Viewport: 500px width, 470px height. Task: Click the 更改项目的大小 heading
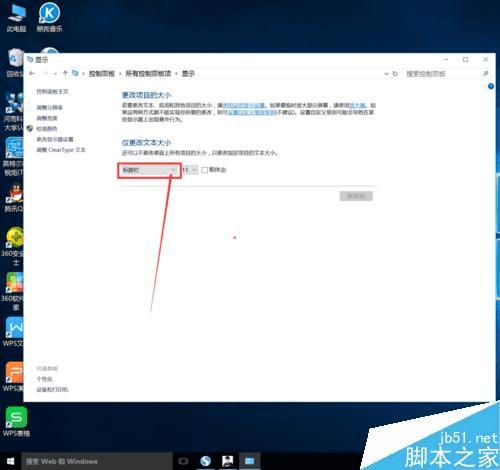(x=146, y=95)
